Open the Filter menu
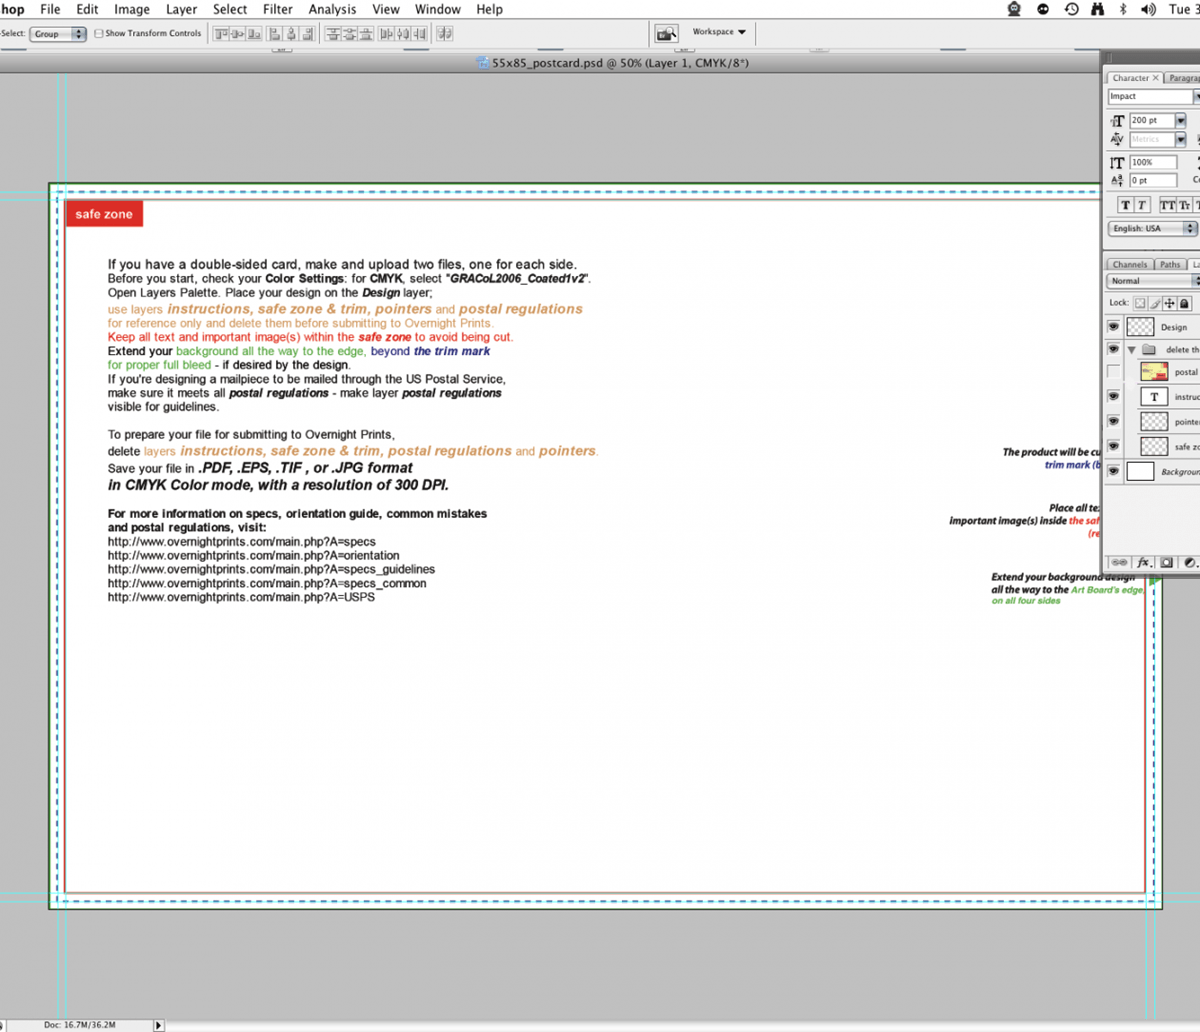Screen dimensions: 1200x1032 (x=277, y=9)
